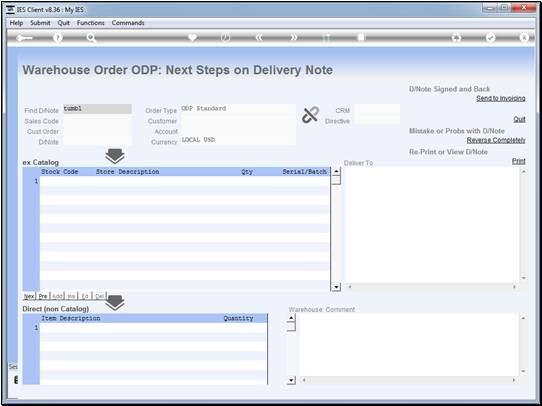Viewport: 542px width, 406px height.
Task: Click the catalog grid scroll-down arrow
Action: point(336,287)
